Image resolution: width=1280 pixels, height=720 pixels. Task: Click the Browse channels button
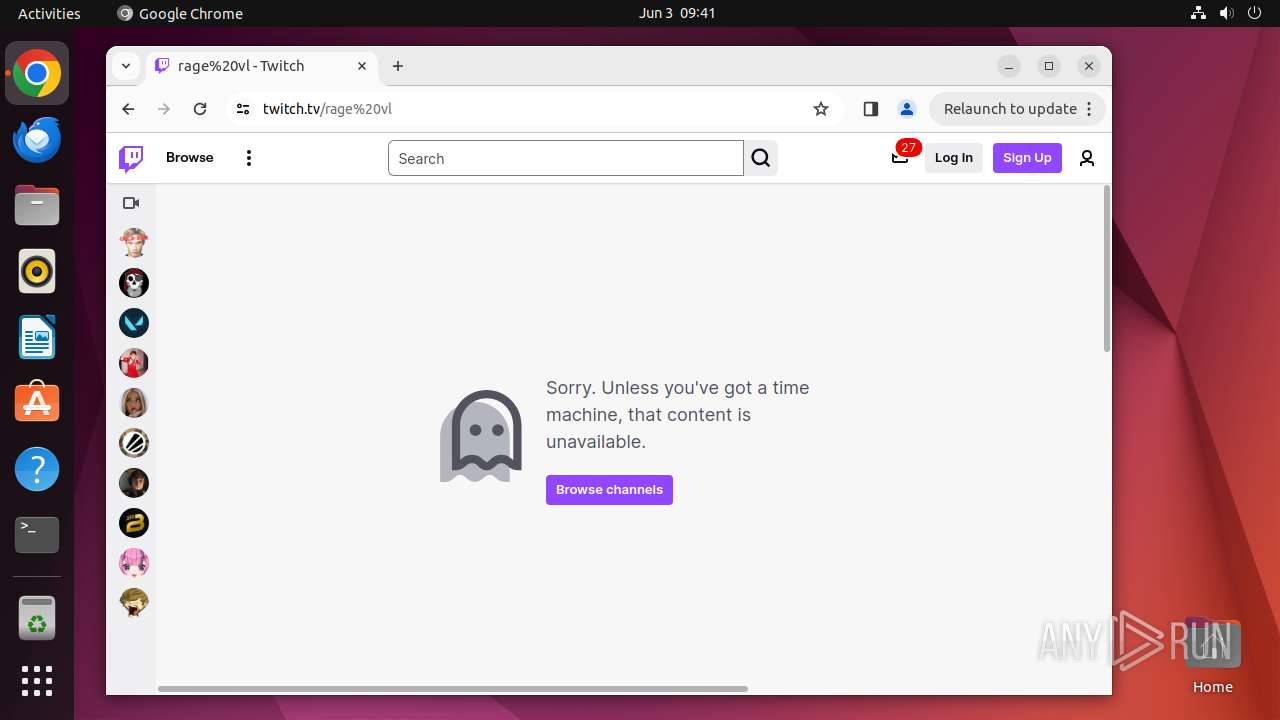(x=609, y=490)
